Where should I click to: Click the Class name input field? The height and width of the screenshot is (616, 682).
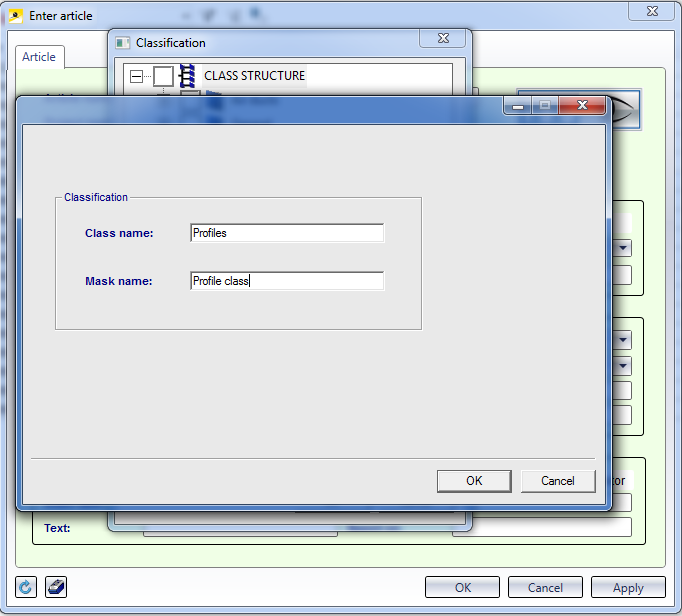pyautogui.click(x=287, y=233)
